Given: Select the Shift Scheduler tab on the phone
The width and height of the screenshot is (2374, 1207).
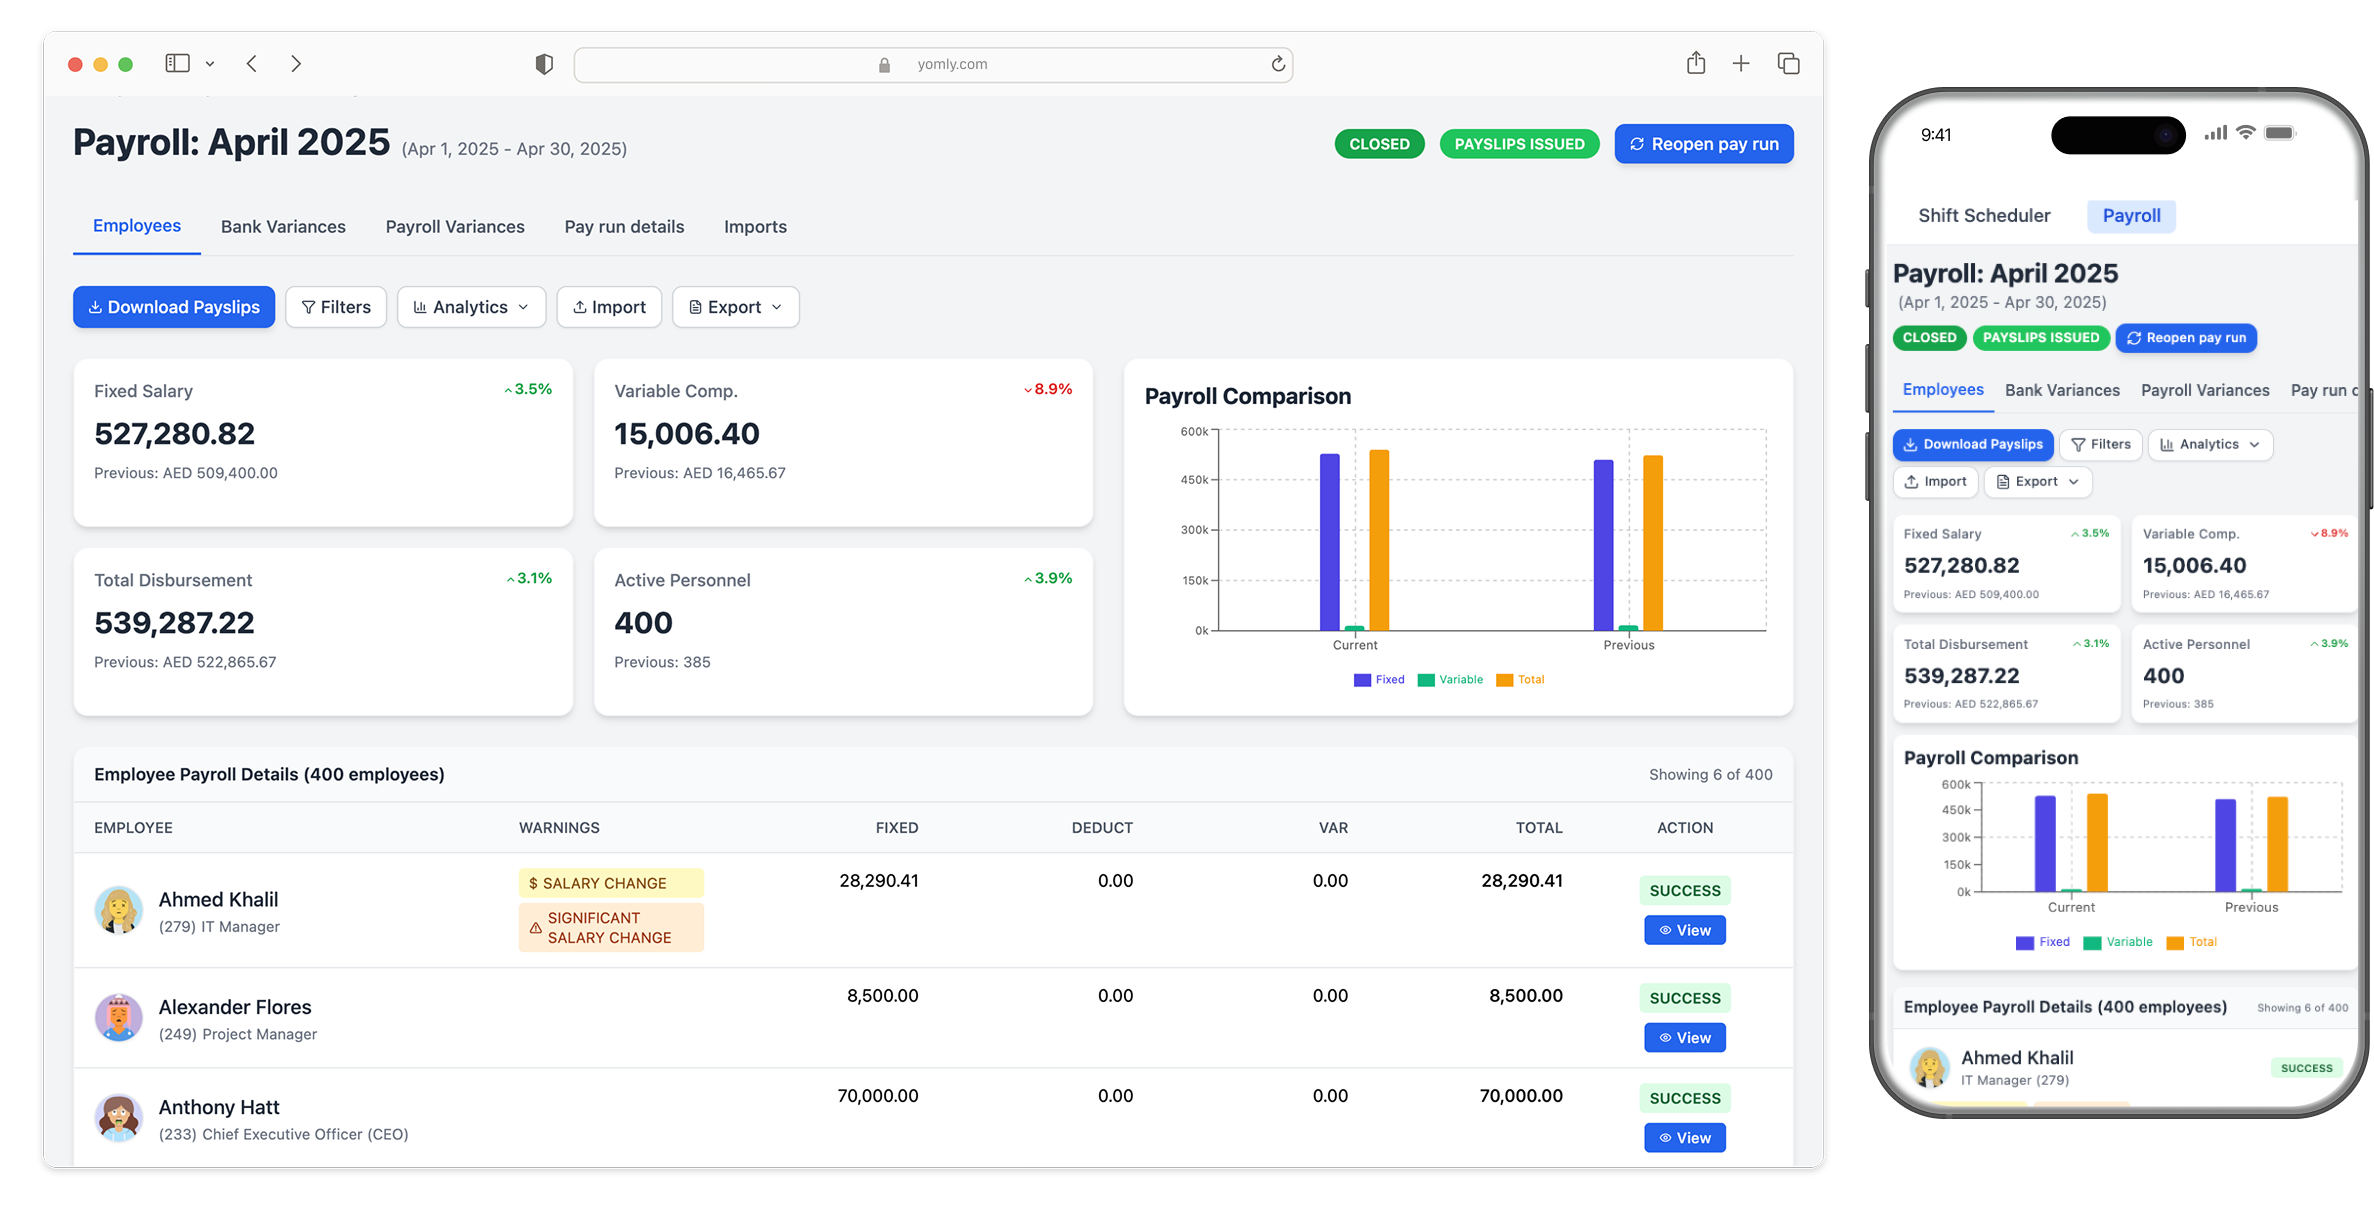Looking at the screenshot, I should [1984, 215].
